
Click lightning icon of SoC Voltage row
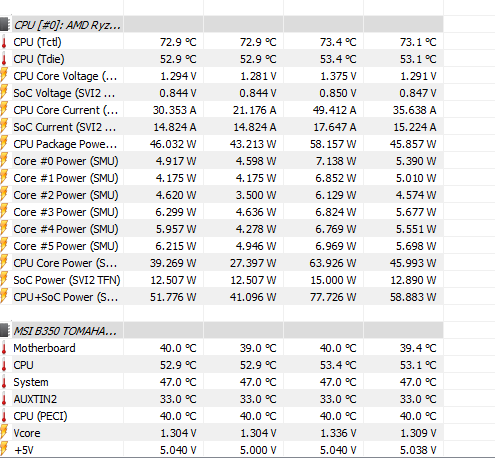(x=4, y=92)
